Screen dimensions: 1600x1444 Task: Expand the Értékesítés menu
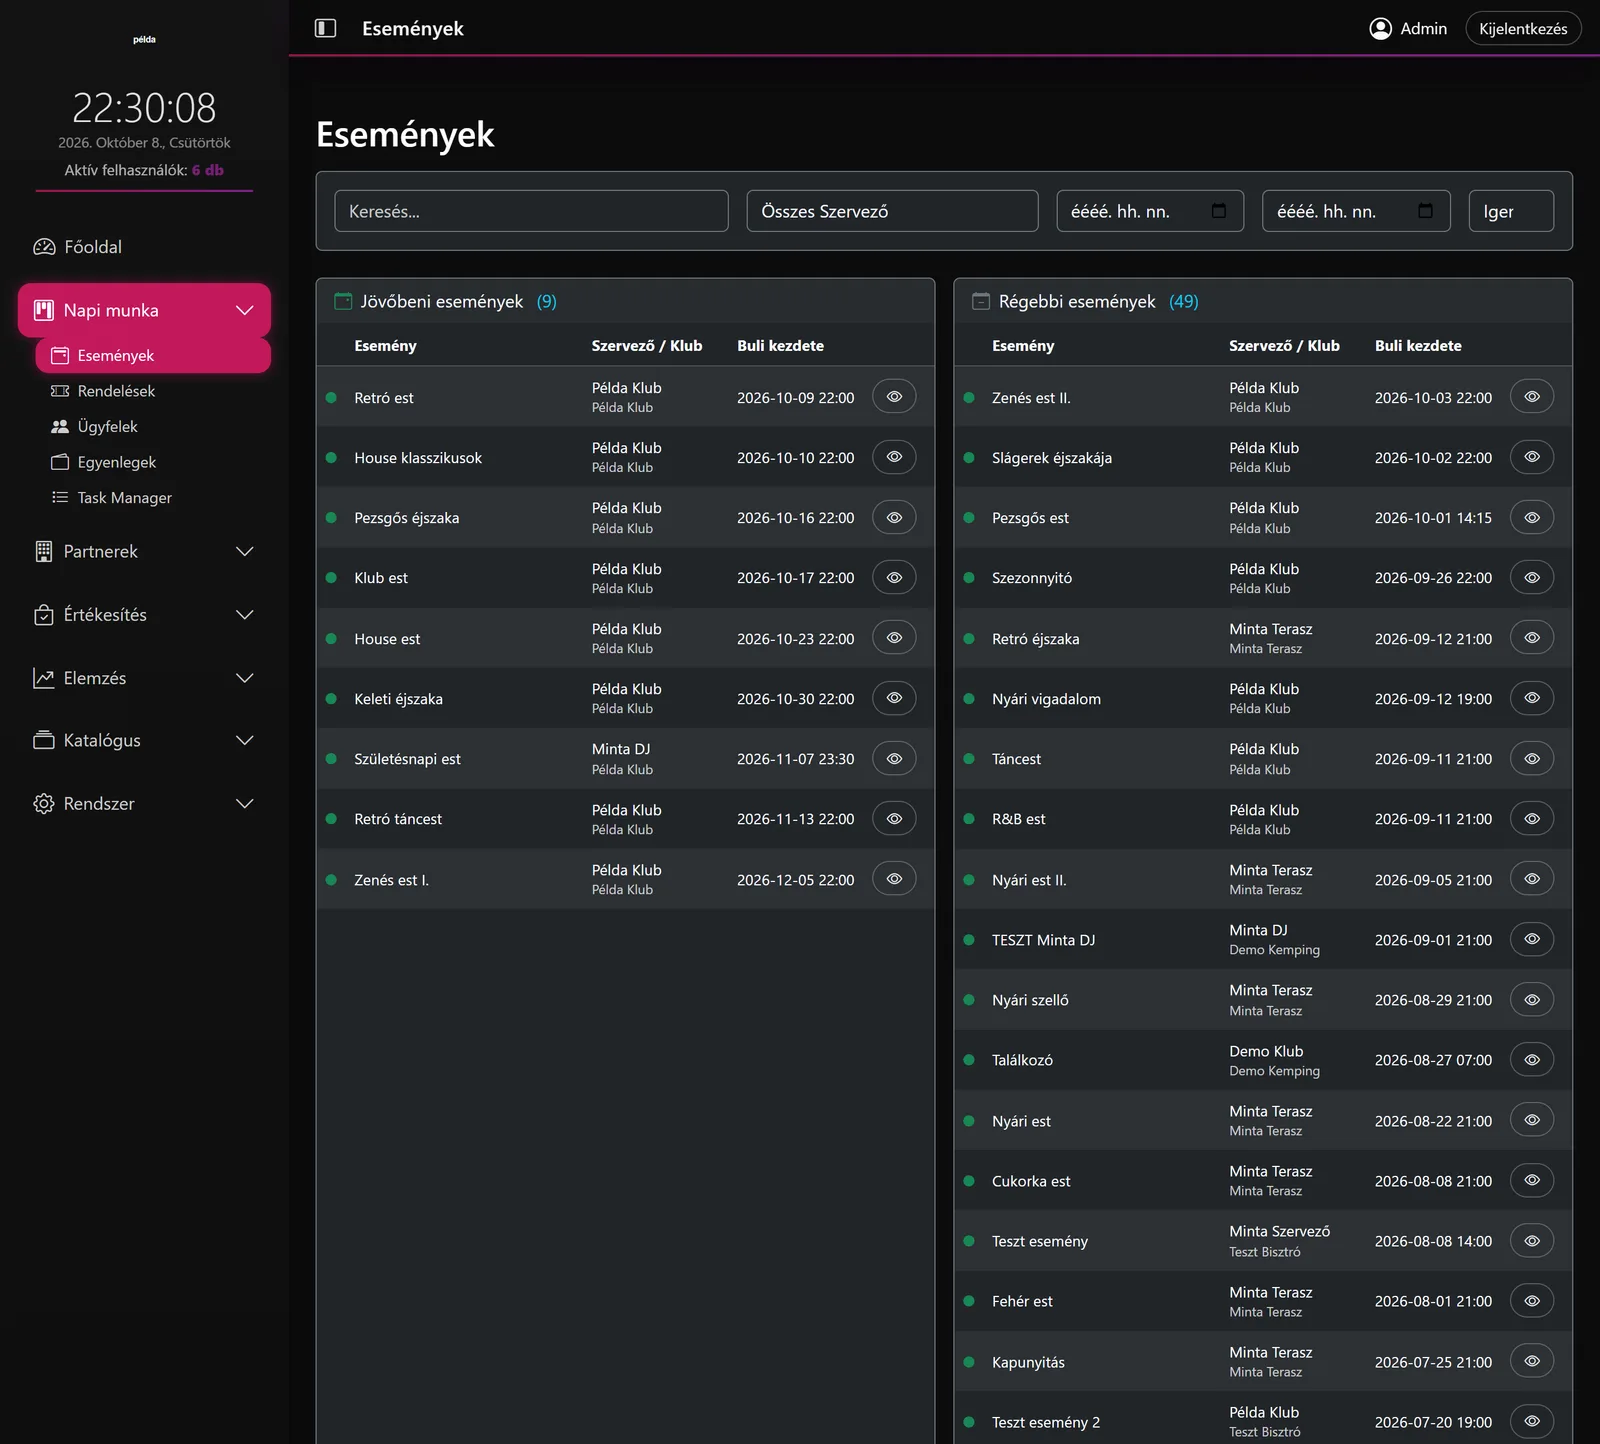[144, 615]
